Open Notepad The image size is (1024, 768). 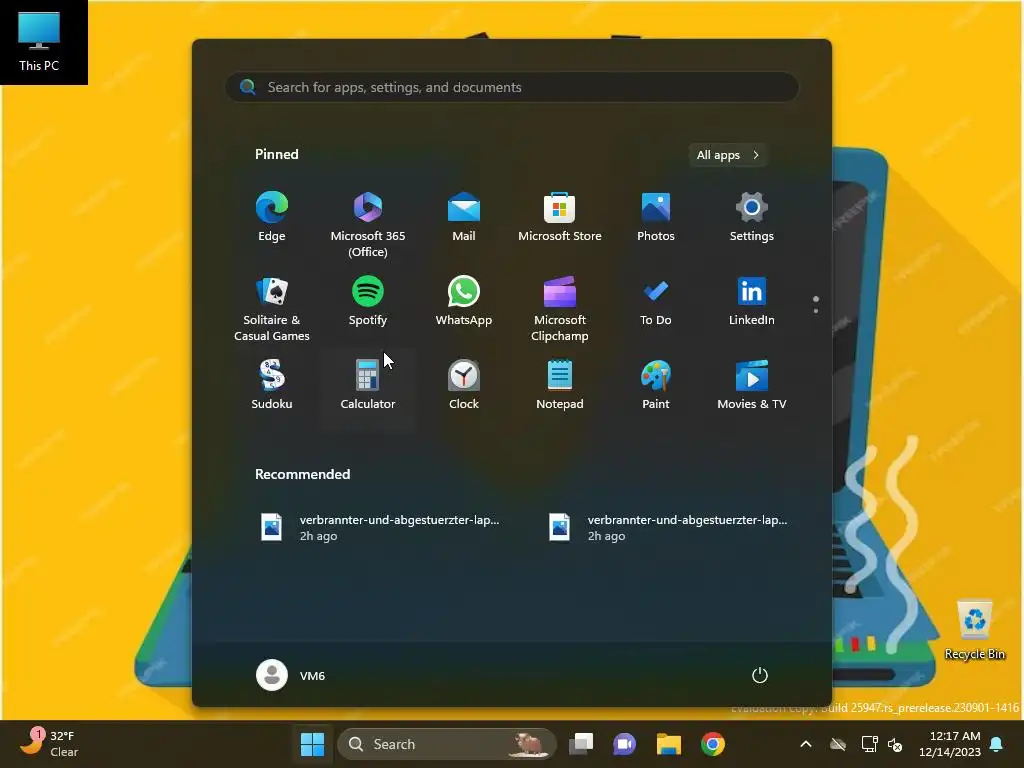pos(560,385)
